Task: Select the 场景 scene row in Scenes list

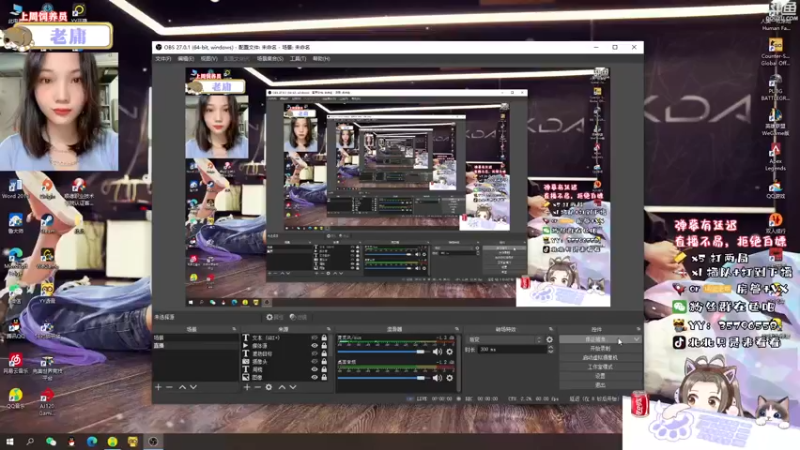Action: 196,338
